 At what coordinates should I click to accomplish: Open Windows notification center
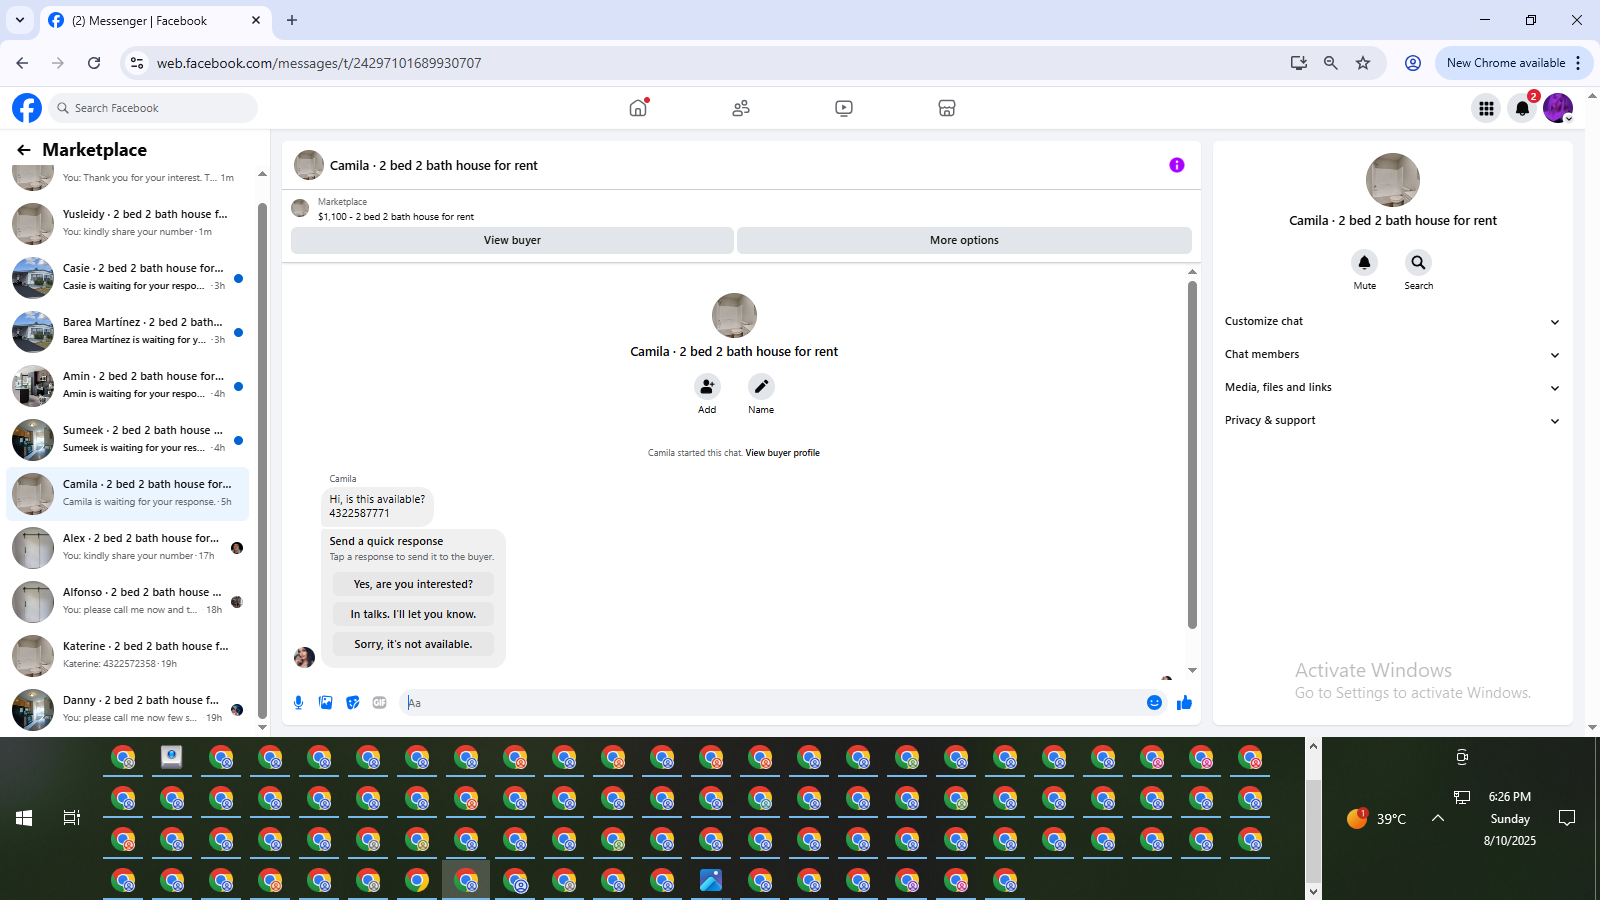click(x=1567, y=818)
